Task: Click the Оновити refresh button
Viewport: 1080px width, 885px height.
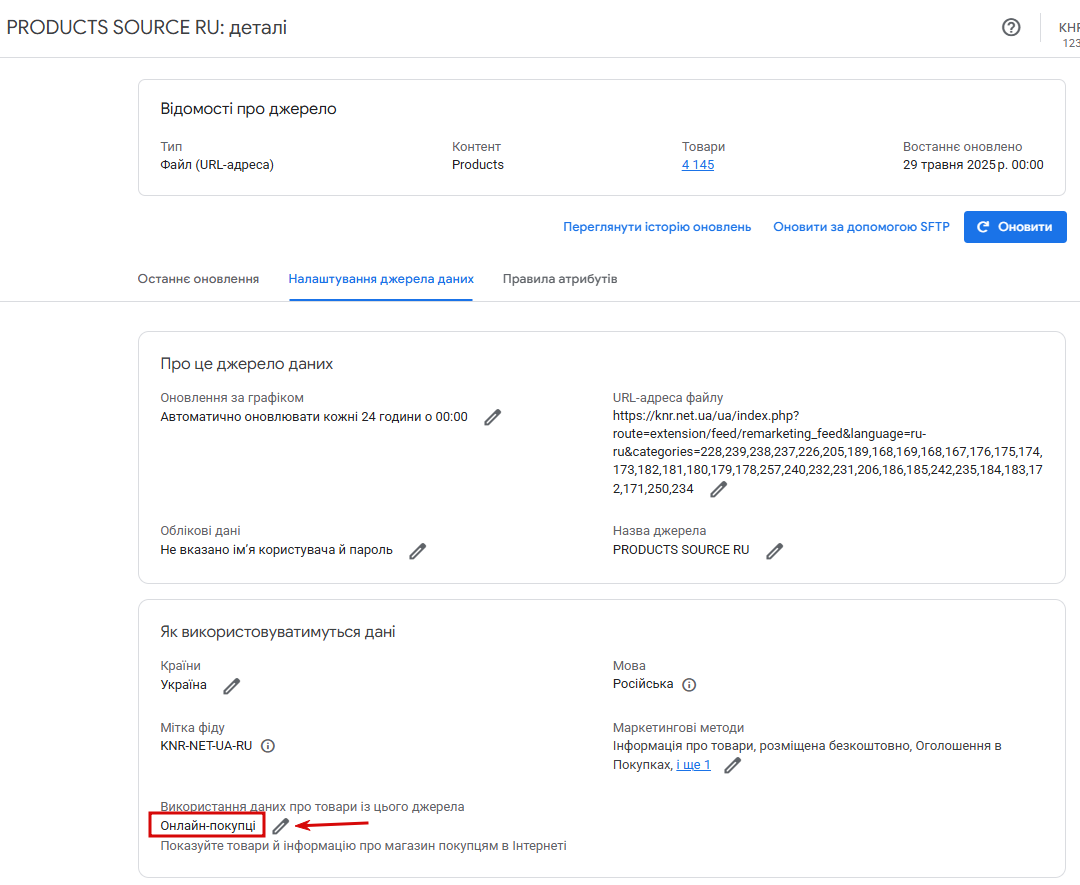Action: tap(1015, 227)
